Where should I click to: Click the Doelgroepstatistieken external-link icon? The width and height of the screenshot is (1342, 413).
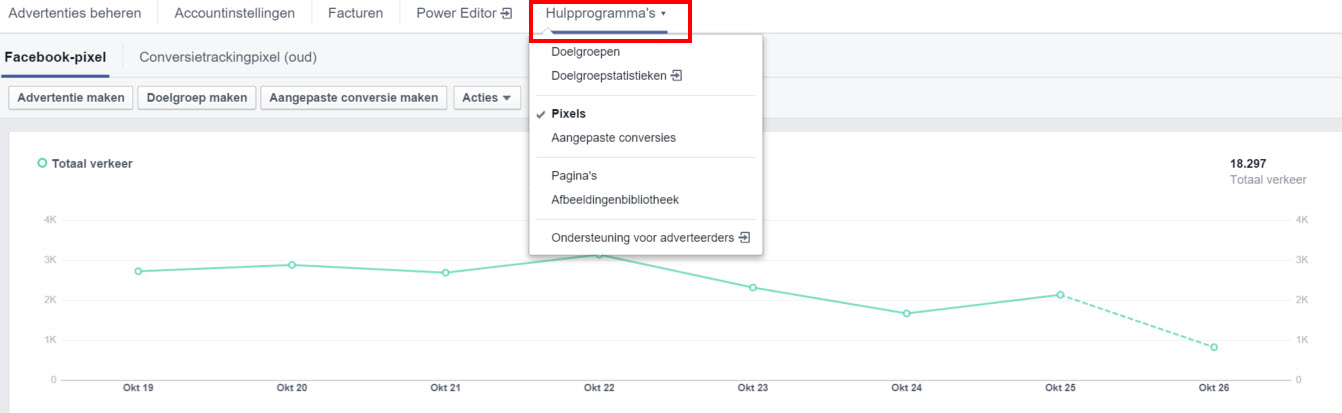coord(676,76)
